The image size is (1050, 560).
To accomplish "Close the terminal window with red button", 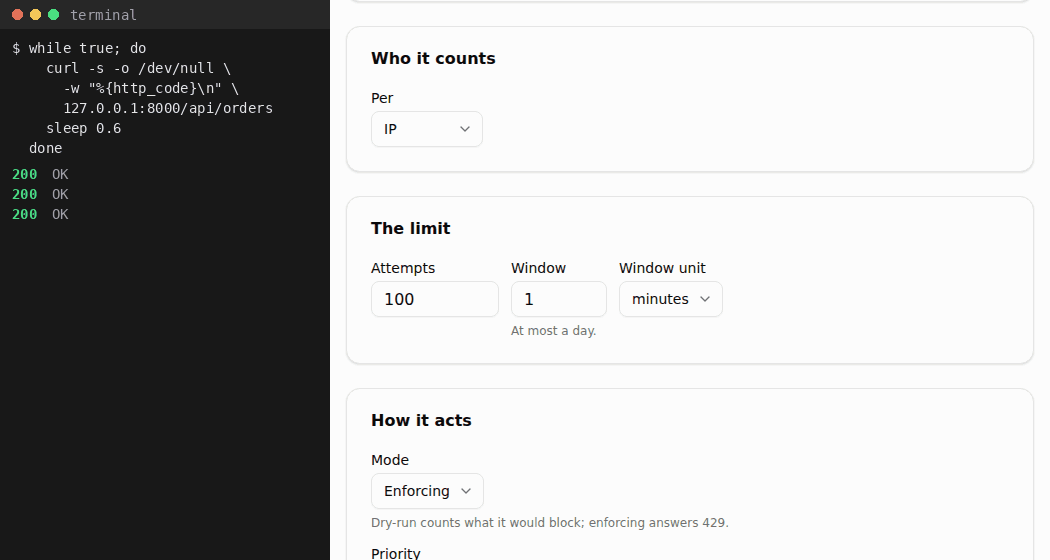I will click(x=17, y=15).
